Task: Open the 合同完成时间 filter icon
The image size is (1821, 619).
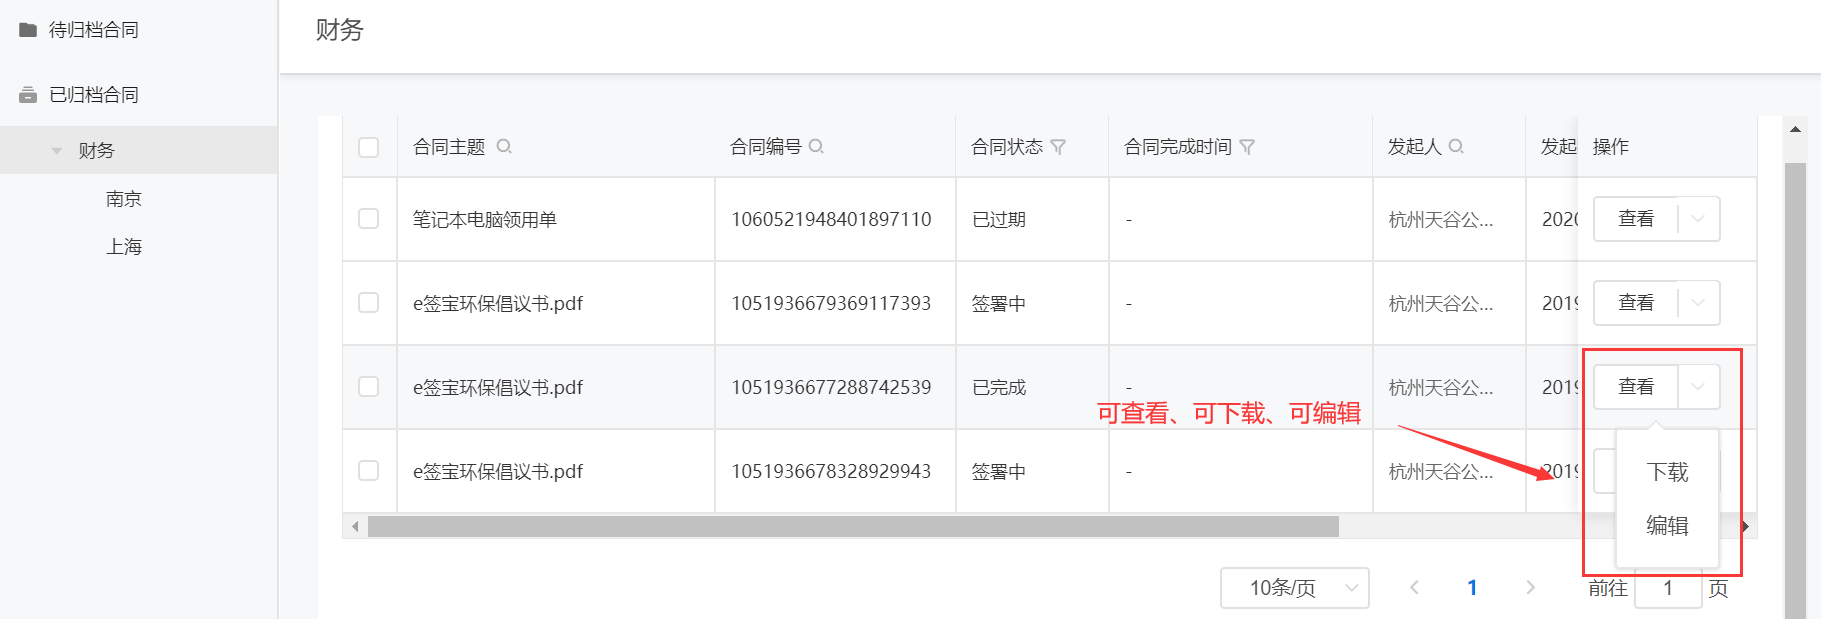Action: [x=1247, y=147]
